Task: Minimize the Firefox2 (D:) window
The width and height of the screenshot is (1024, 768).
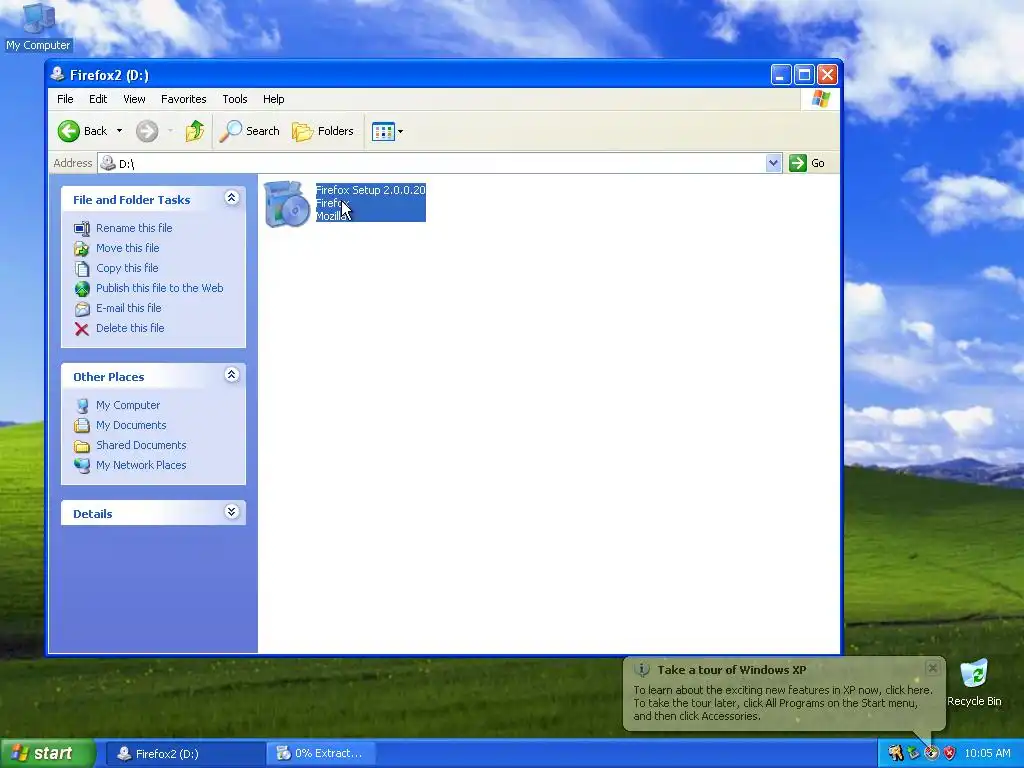Action: click(x=781, y=75)
